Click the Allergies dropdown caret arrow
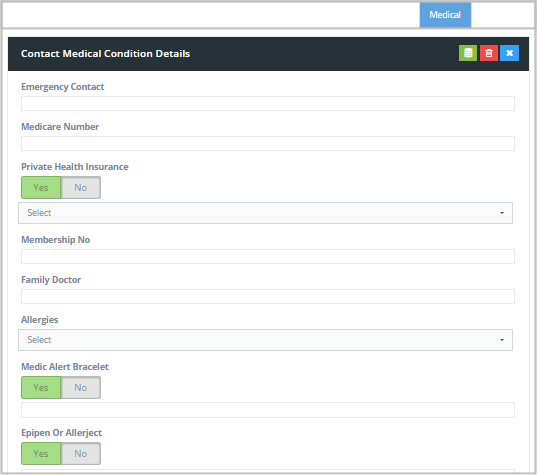 [x=502, y=340]
